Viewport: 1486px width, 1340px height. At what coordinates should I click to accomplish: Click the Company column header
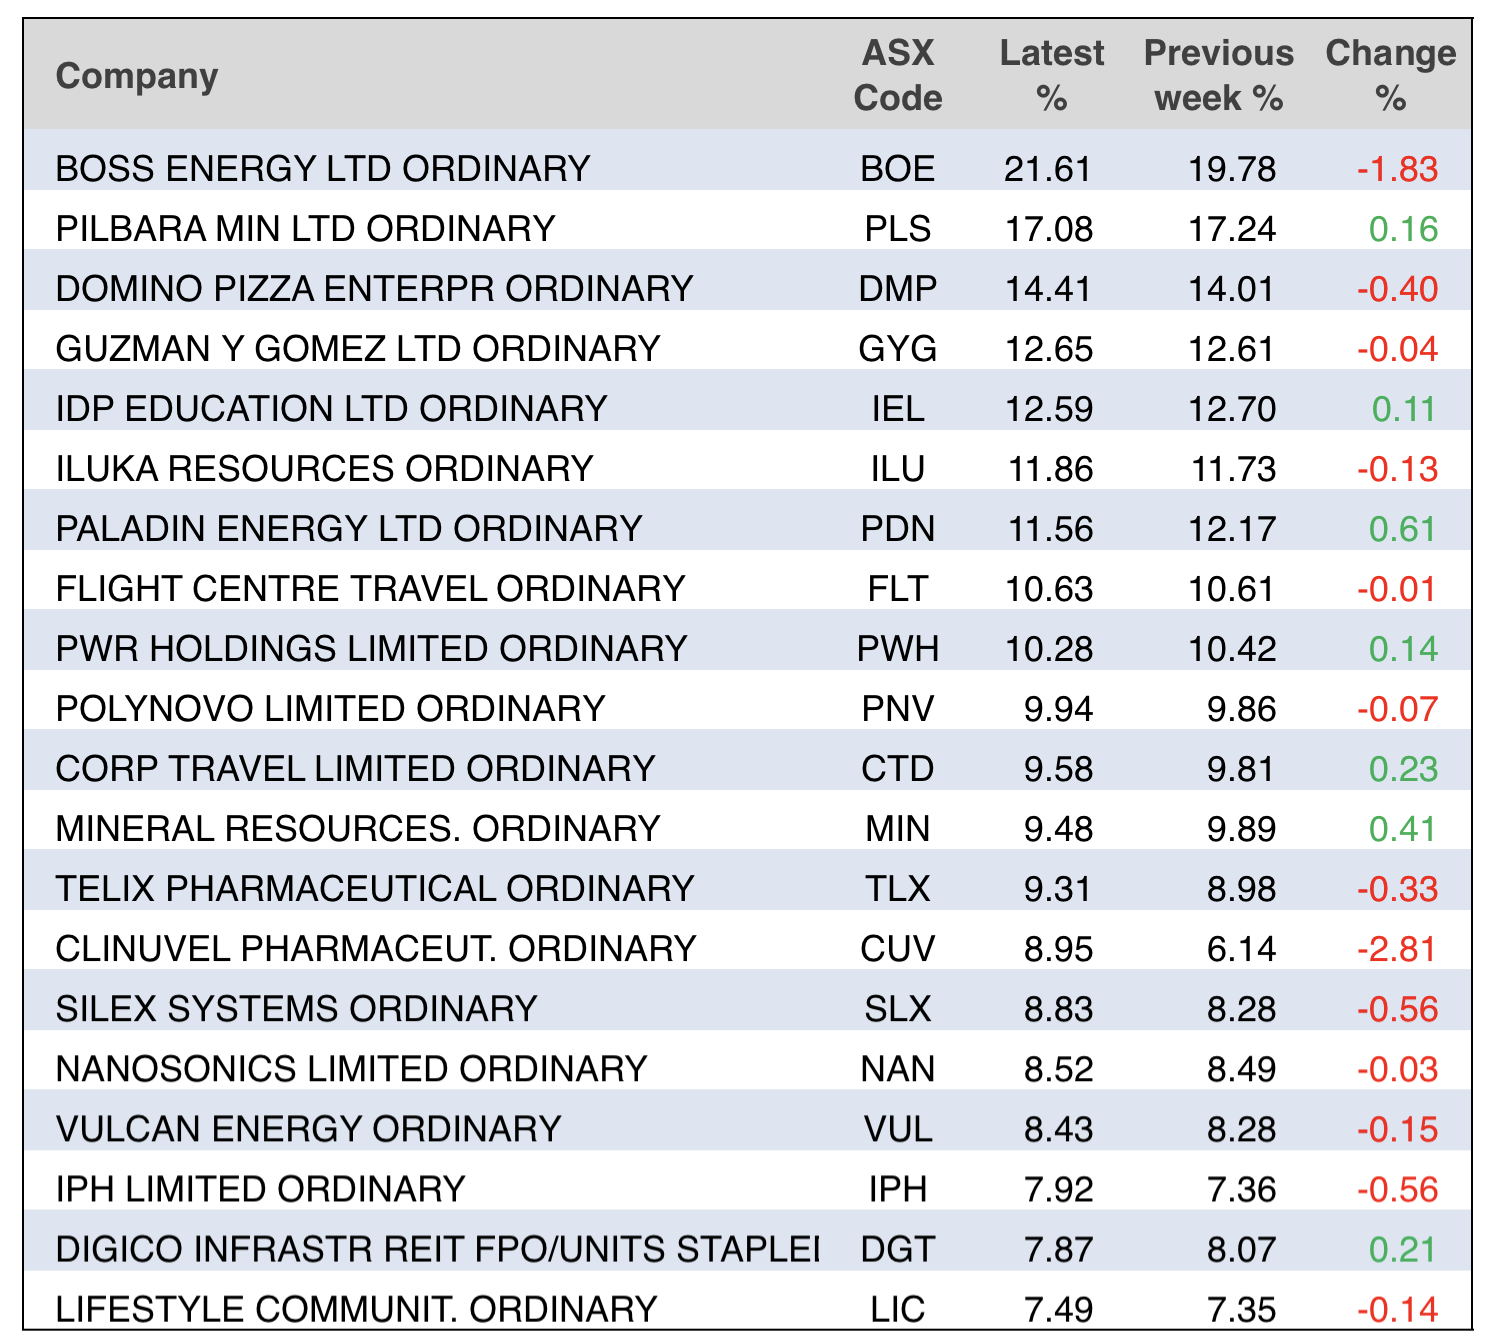coord(137,76)
